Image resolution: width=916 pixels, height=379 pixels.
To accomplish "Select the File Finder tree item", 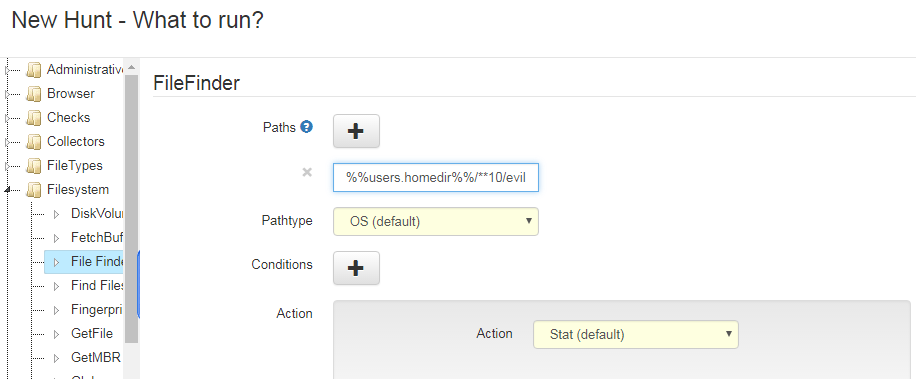I will tap(96, 262).
